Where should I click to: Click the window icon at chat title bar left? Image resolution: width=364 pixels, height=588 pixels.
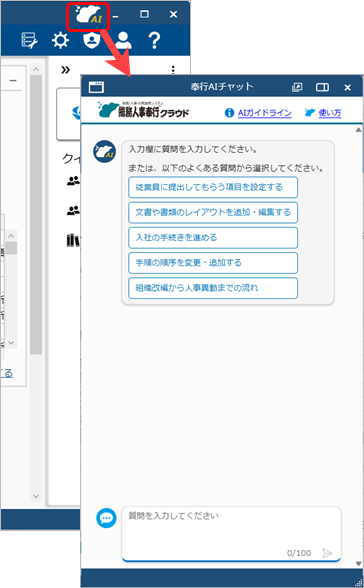click(x=96, y=87)
